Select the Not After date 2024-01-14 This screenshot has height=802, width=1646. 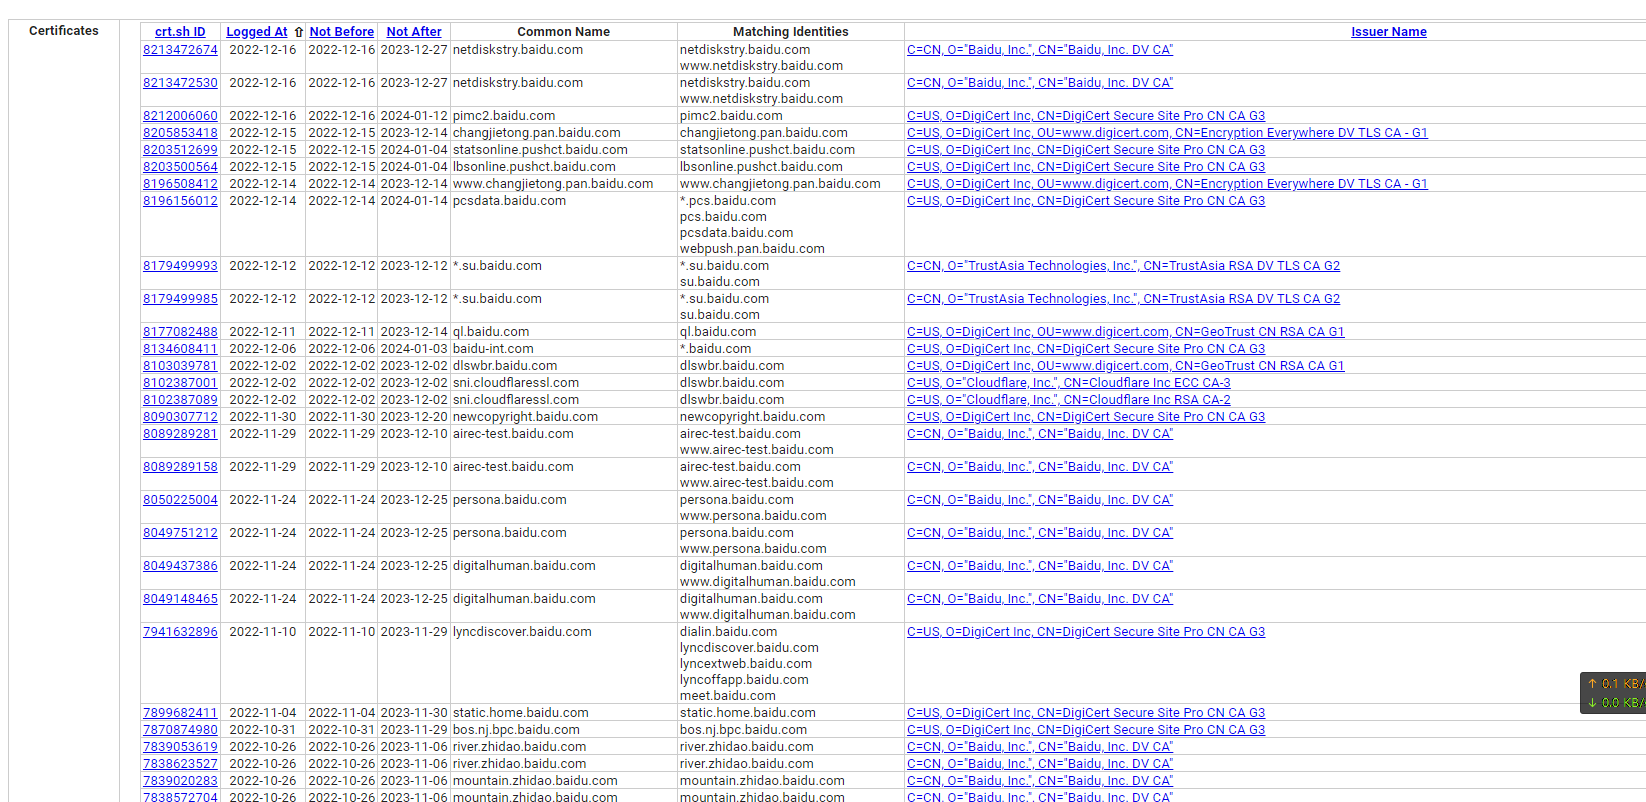coord(414,201)
